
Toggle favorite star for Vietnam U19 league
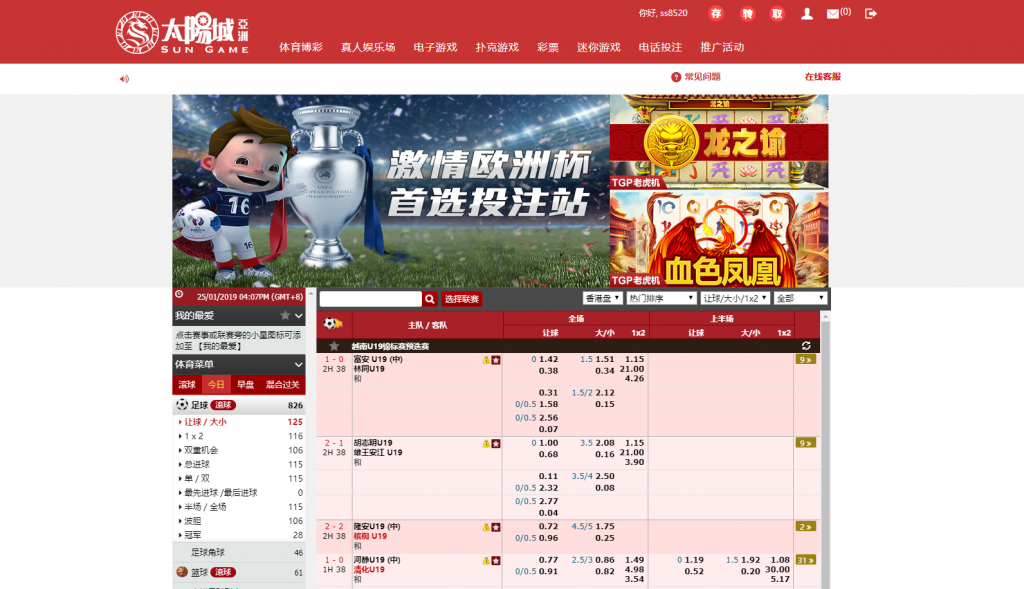coord(334,345)
